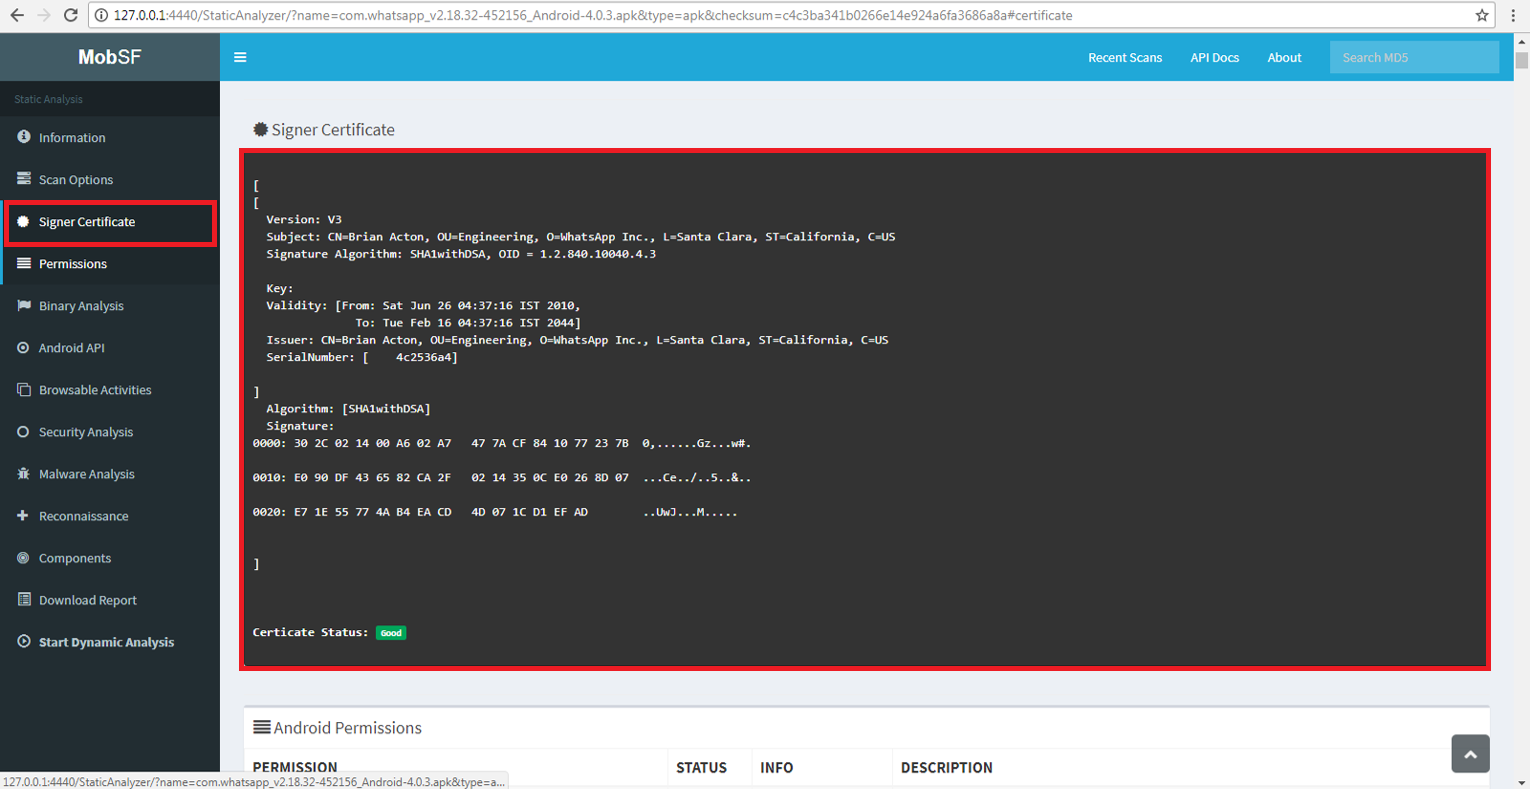Click the Version: V3 line
The height and width of the screenshot is (789, 1530).
pyautogui.click(x=304, y=220)
